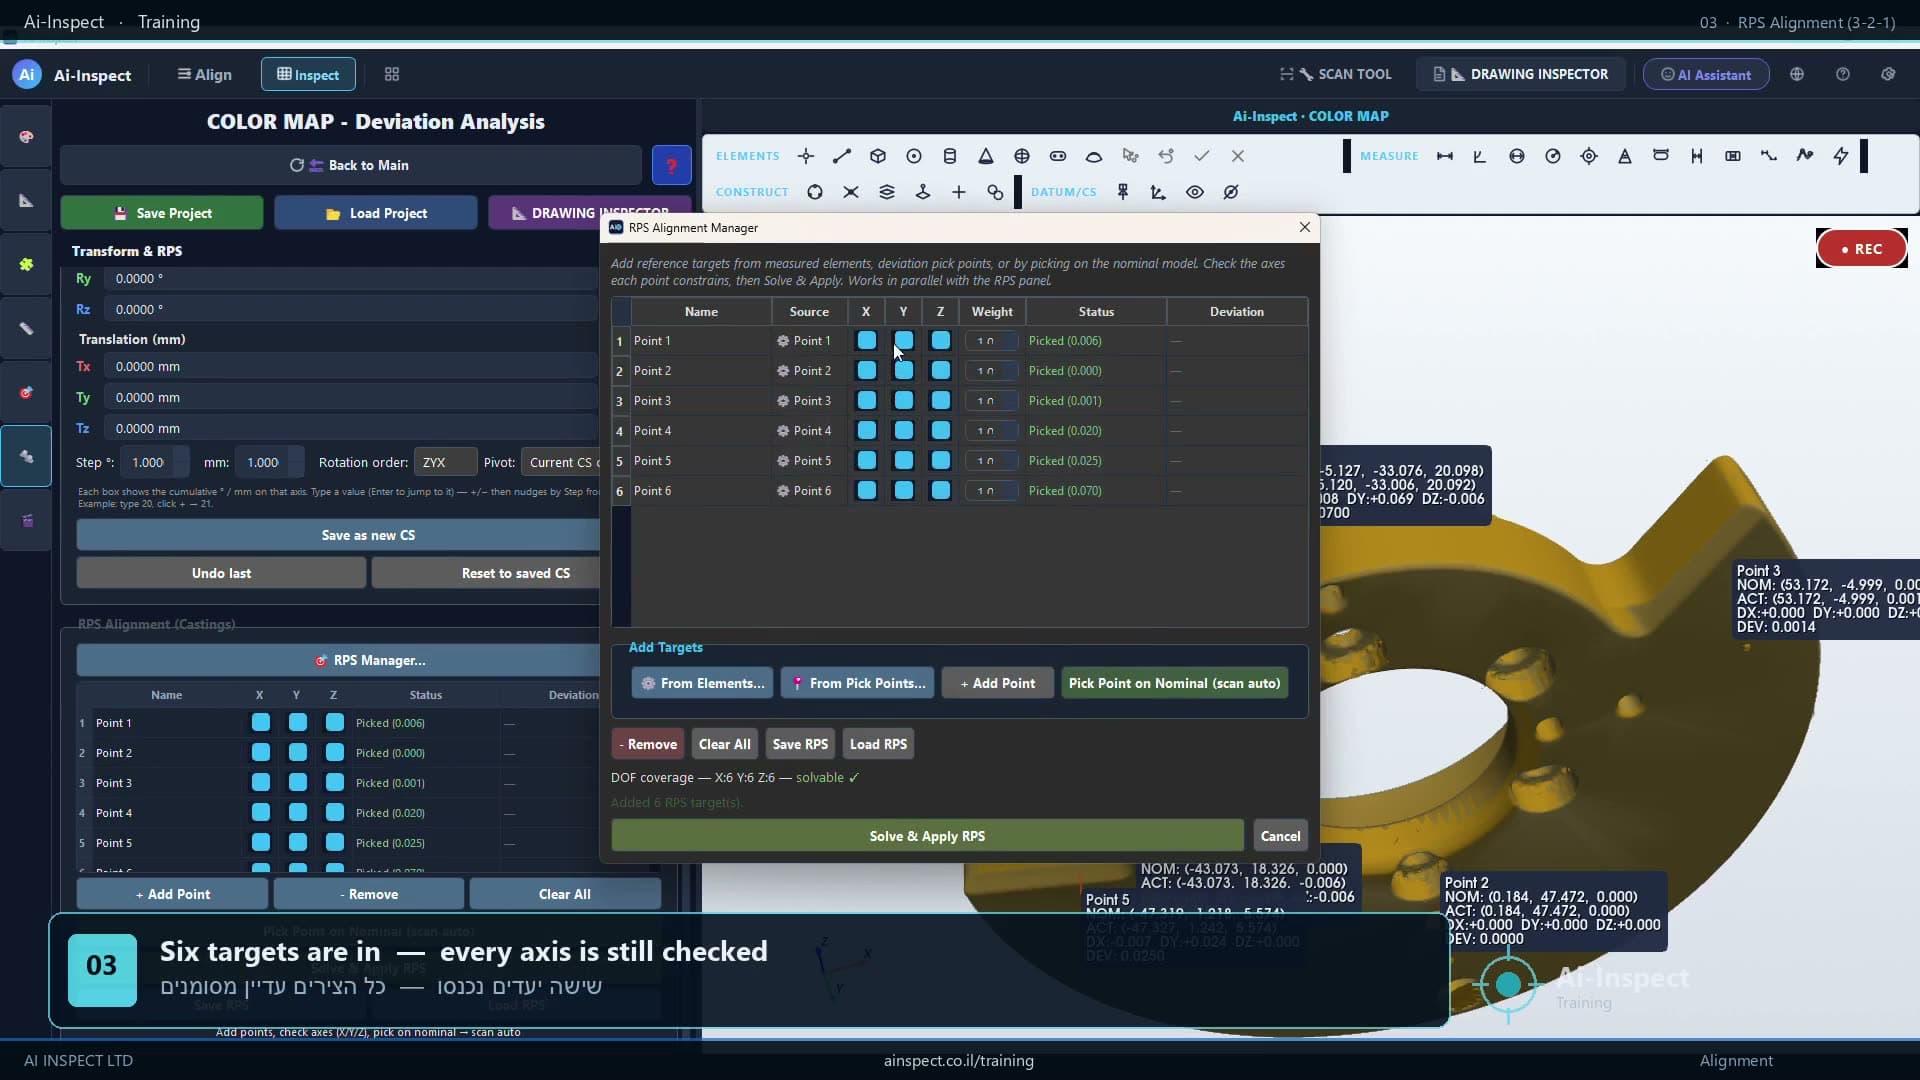Click the eye icon in Datum/CS

[x=1194, y=192]
